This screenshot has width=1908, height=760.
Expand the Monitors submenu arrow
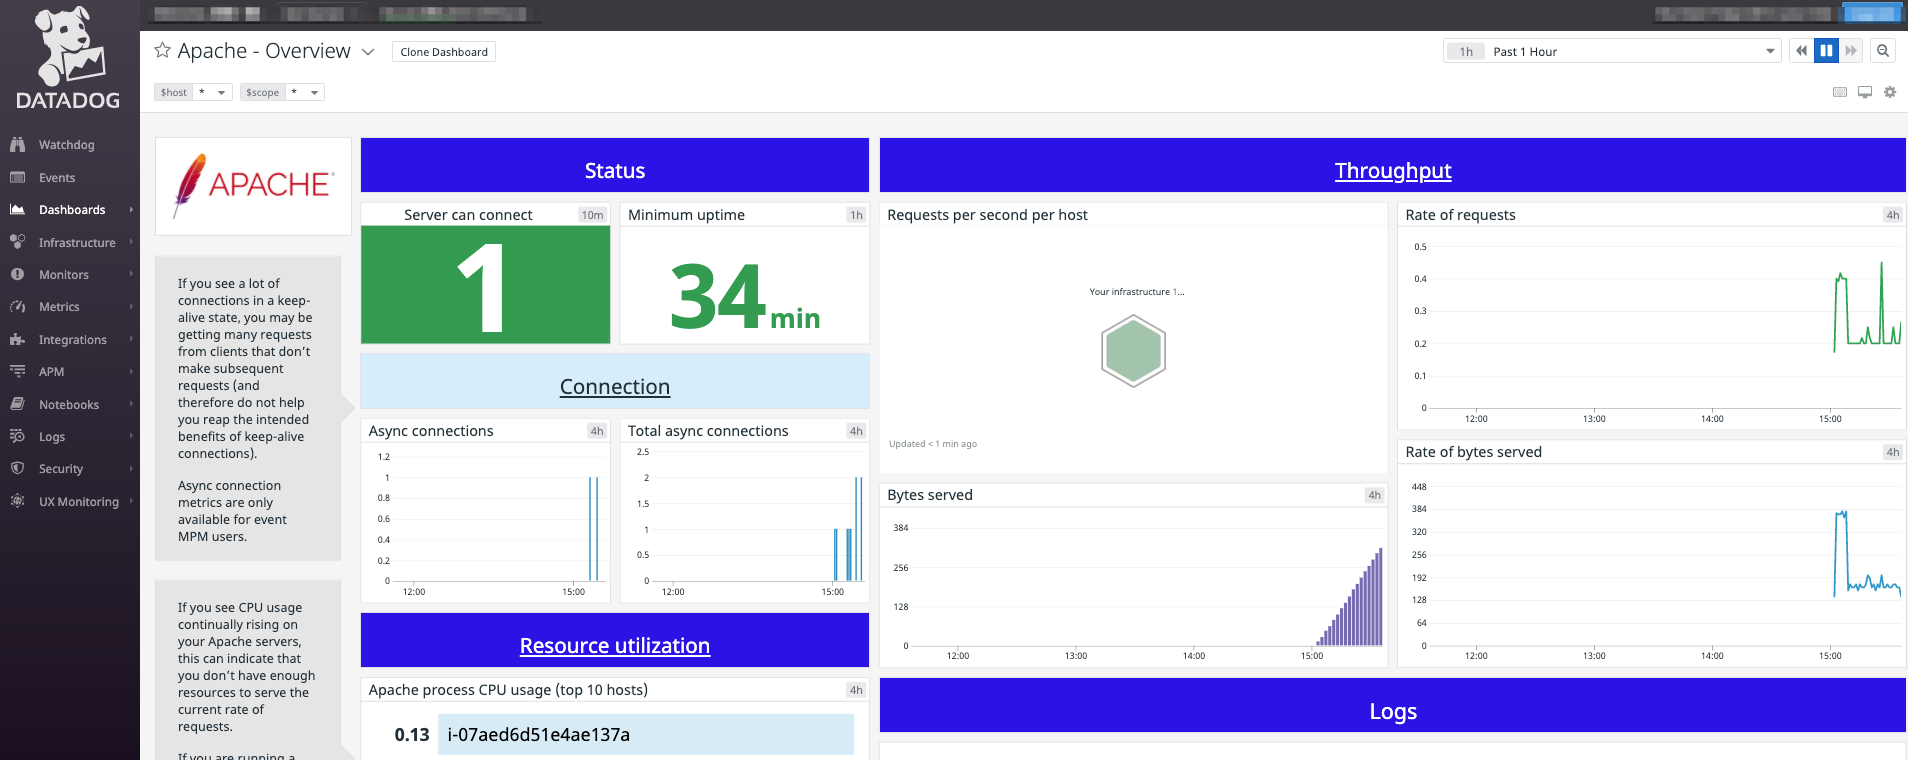point(131,274)
